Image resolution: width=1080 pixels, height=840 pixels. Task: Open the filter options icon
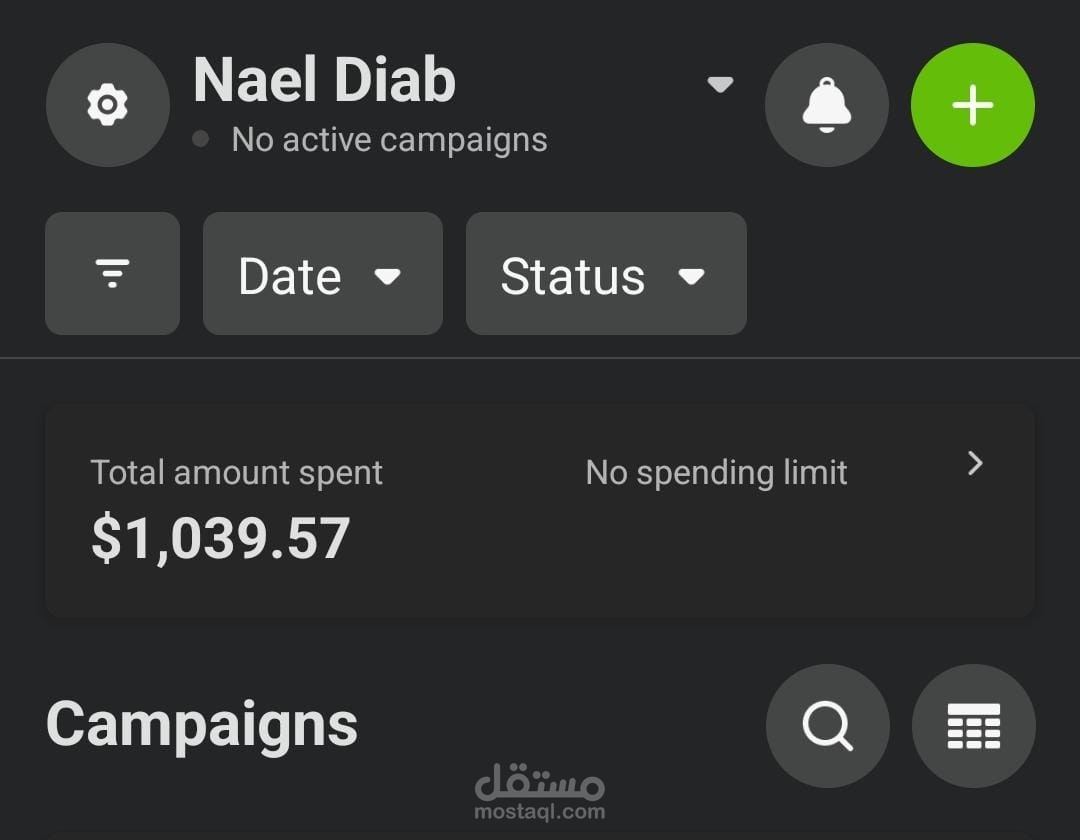click(x=112, y=273)
